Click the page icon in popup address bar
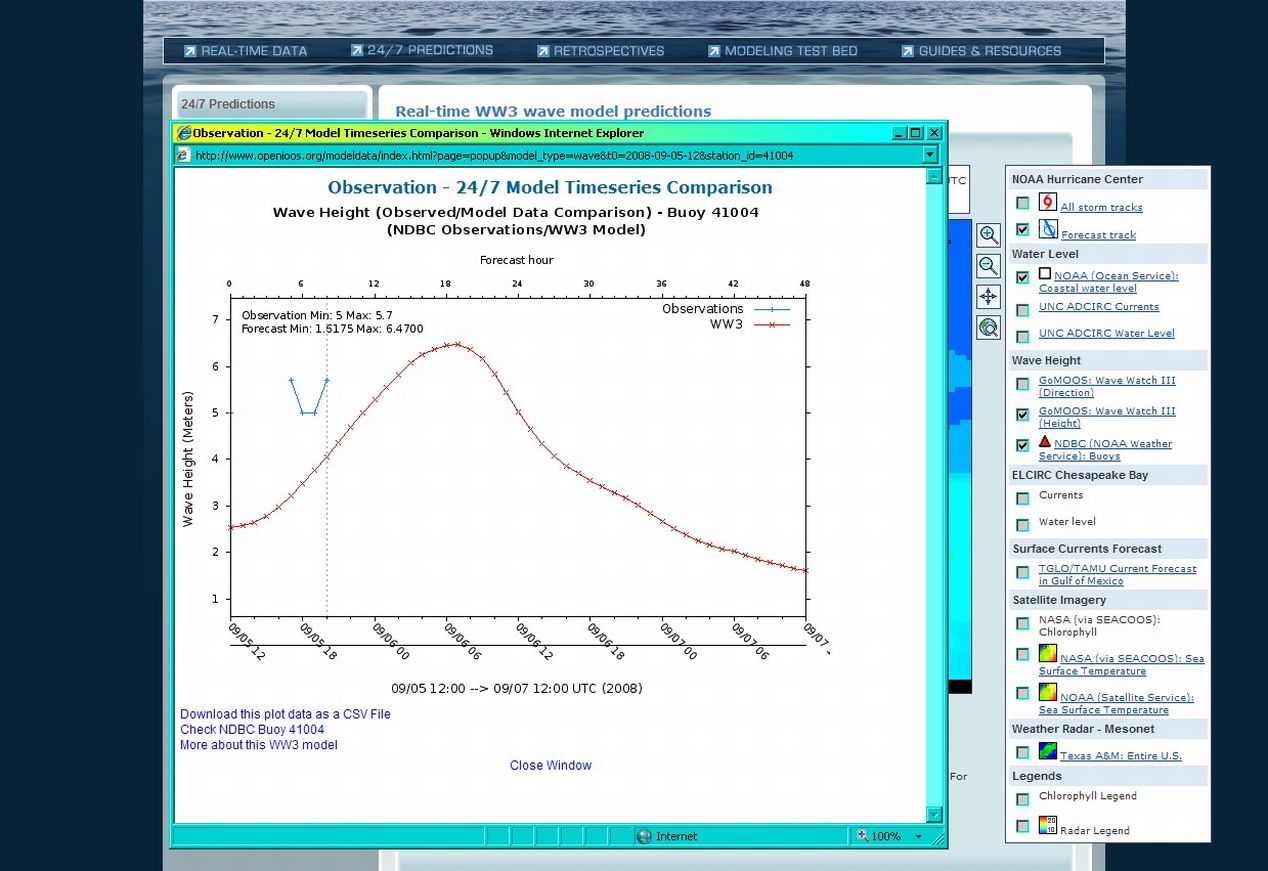The image size is (1268, 871). click(183, 155)
